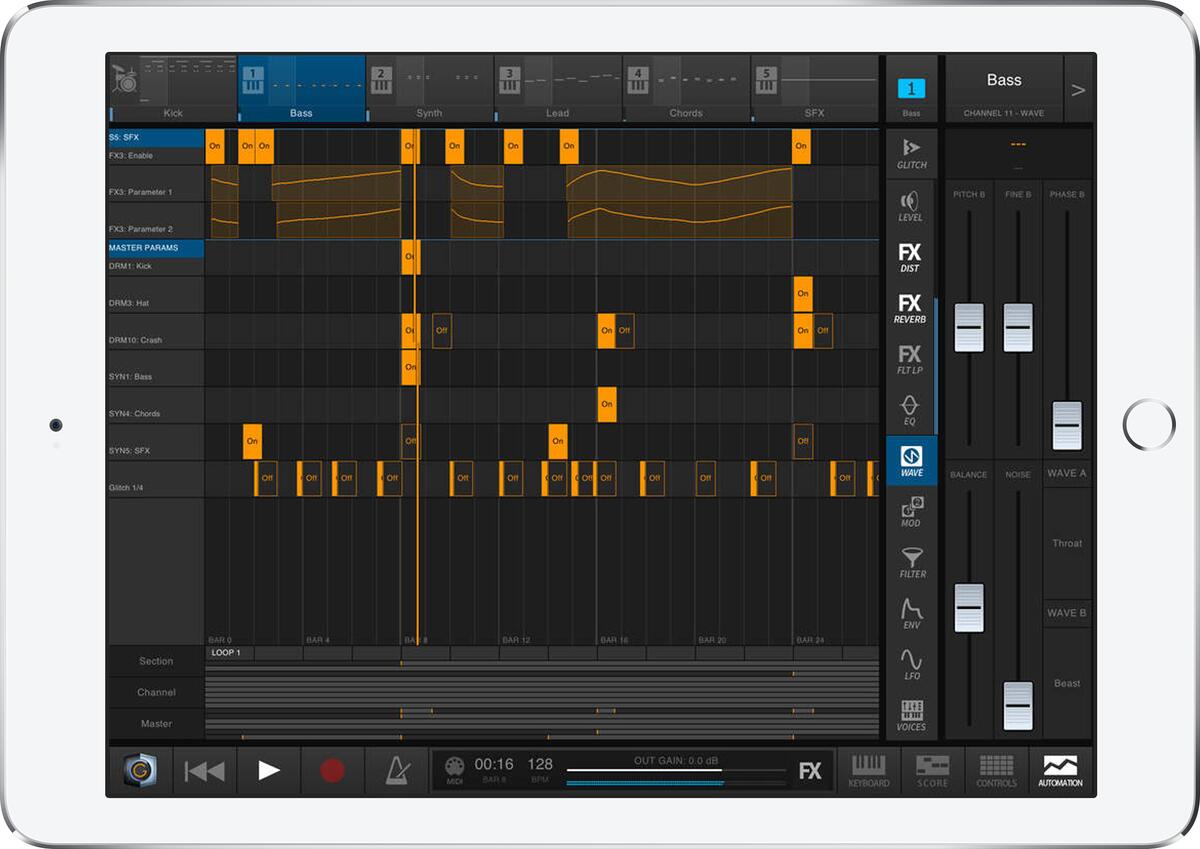
Task: Adjust the BALANCE slider
Action: [968, 607]
